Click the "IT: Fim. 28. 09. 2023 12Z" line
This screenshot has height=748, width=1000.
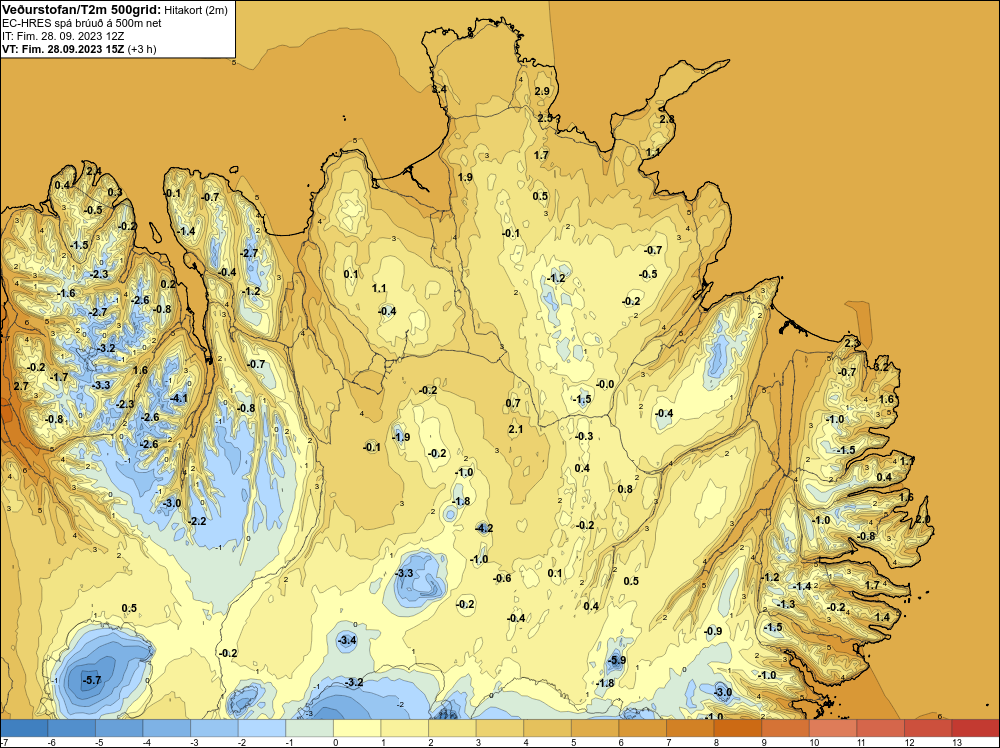point(63,36)
